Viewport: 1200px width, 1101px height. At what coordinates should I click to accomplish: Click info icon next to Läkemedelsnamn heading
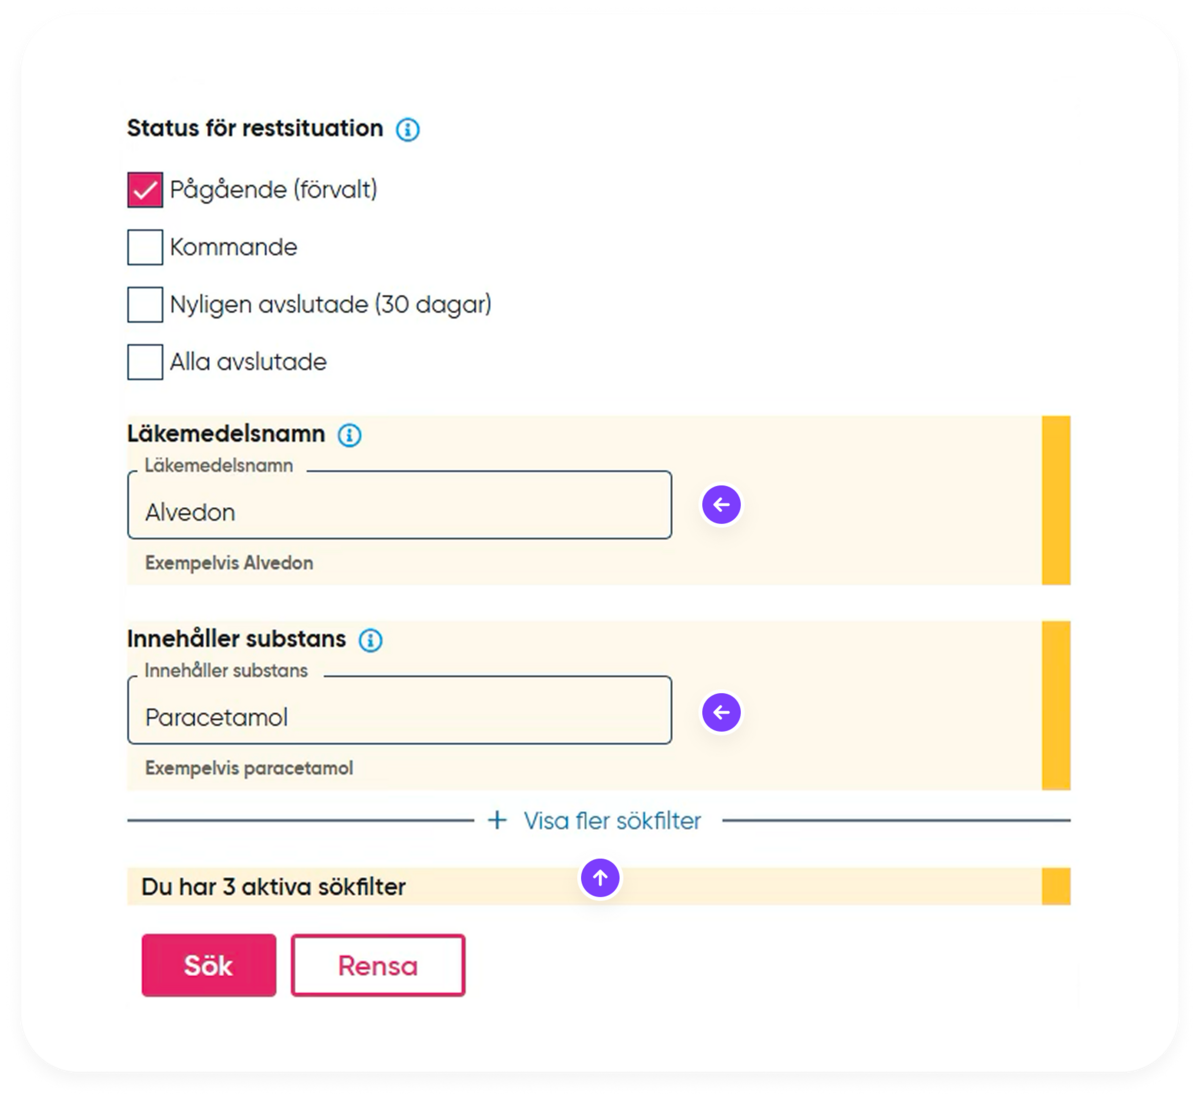pos(349,435)
